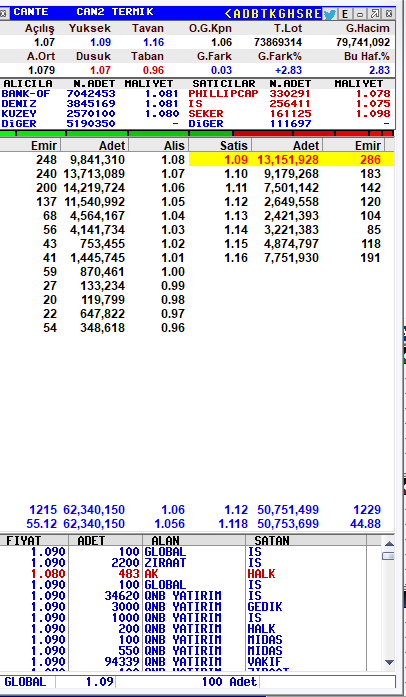Image resolution: width=406 pixels, height=697 pixels.
Task: Open the Twitter bird icon in title bar
Action: pos(329,14)
